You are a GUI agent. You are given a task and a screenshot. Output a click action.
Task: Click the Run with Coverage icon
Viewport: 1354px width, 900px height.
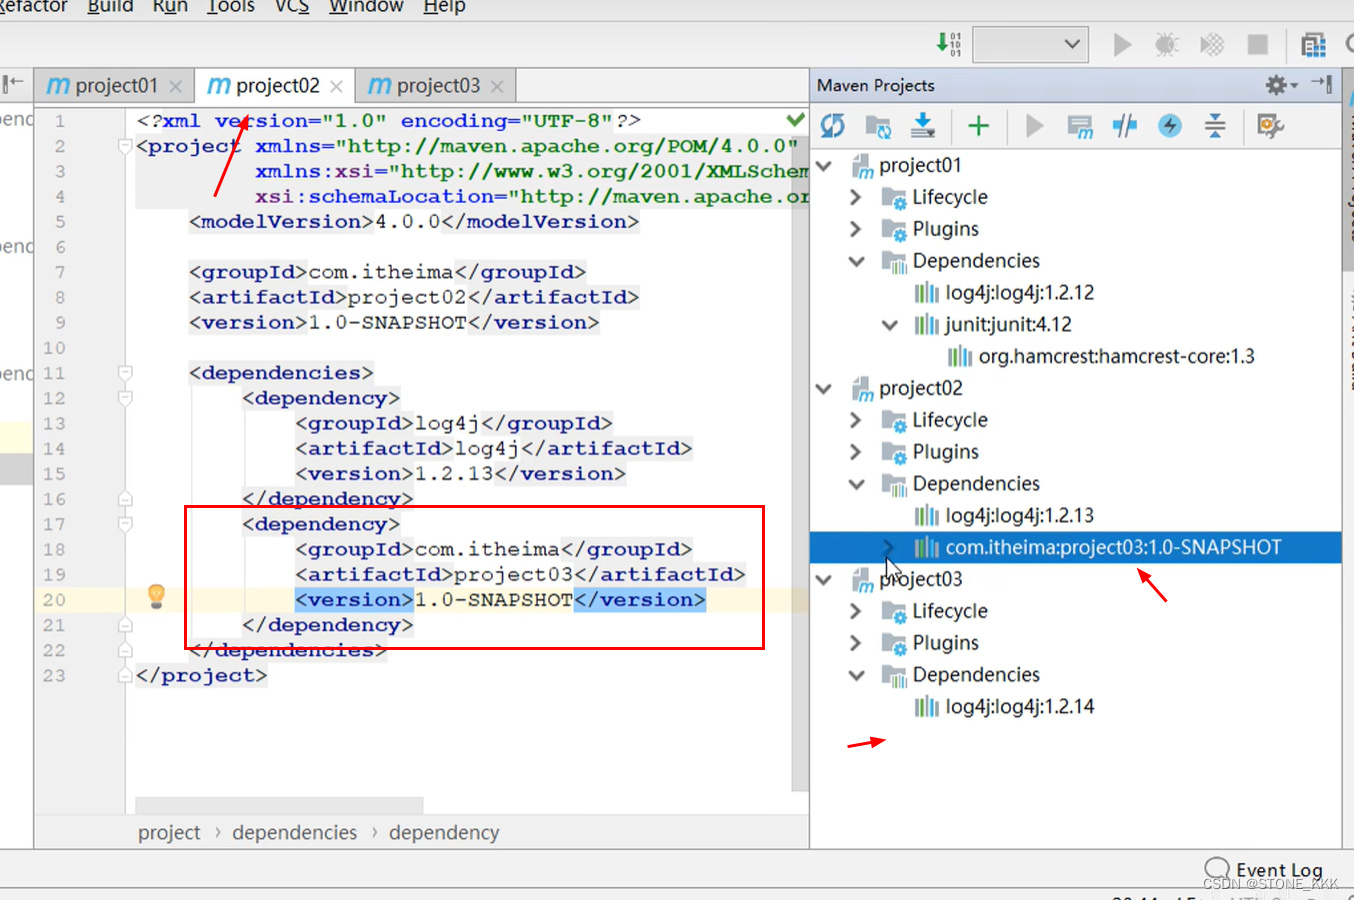[x=1212, y=44]
